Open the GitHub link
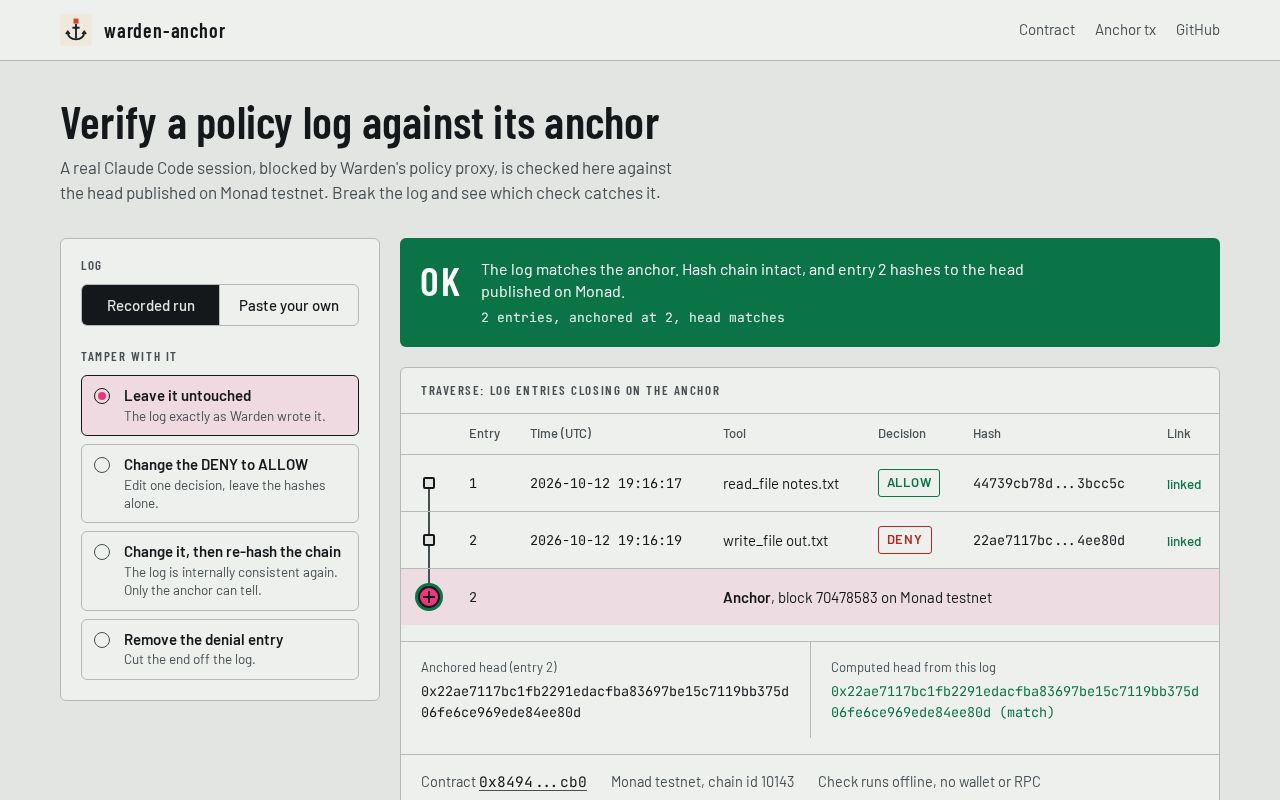 pyautogui.click(x=1198, y=30)
